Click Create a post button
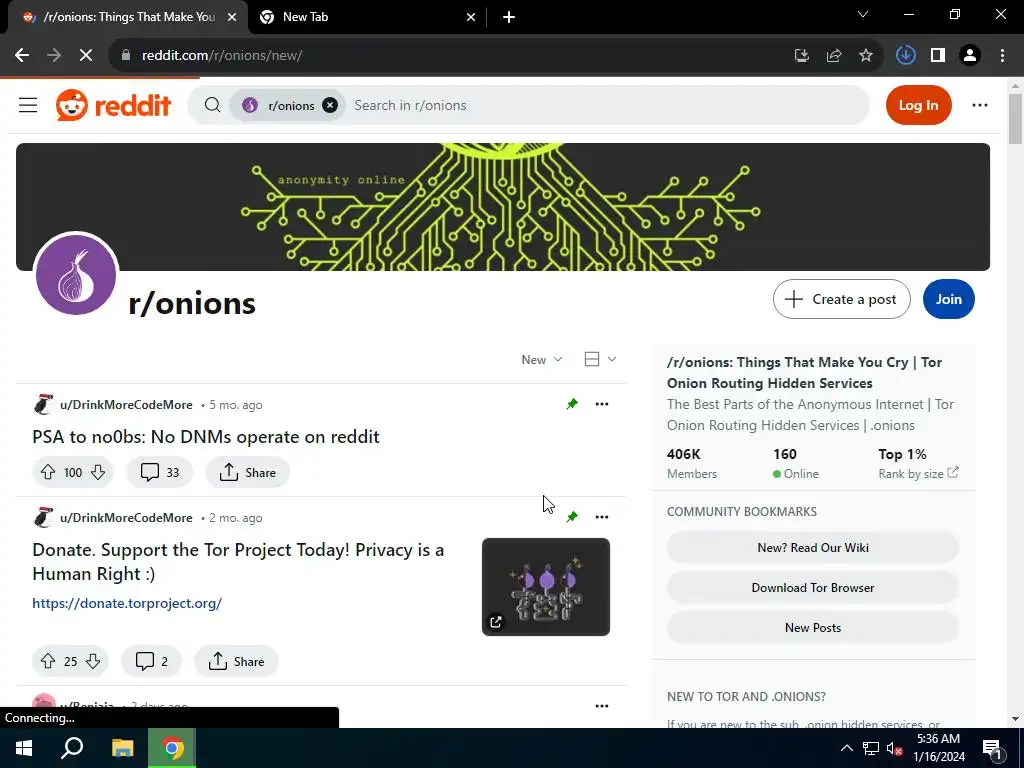Image resolution: width=1024 pixels, height=768 pixels. pos(841,299)
